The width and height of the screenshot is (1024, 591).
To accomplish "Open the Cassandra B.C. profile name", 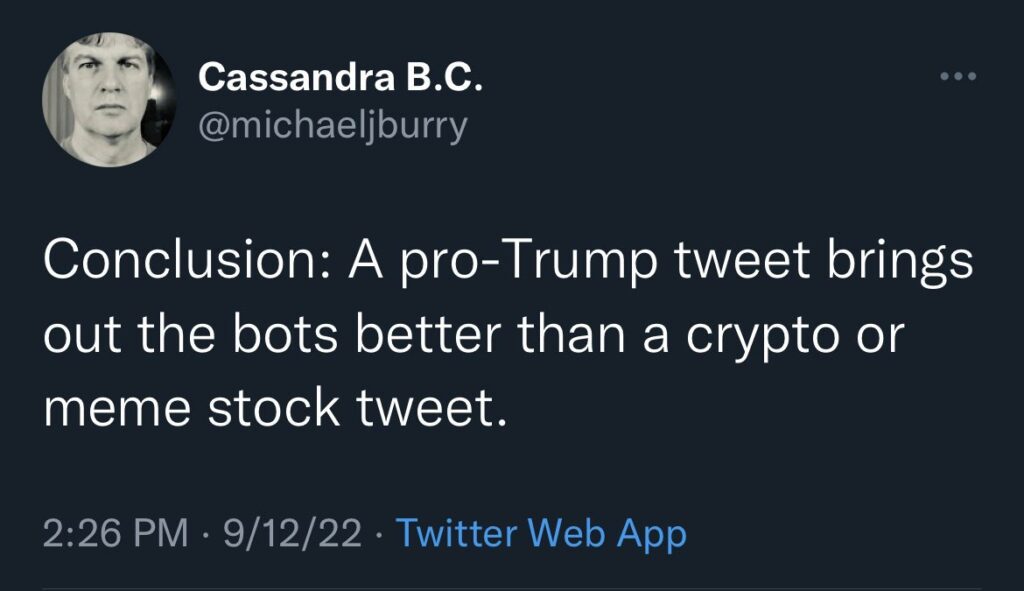I will point(341,78).
